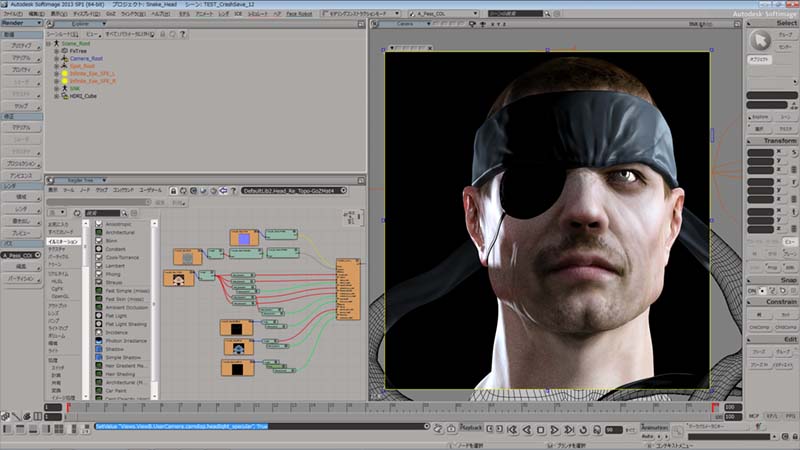Play the animation forward
Image resolution: width=800 pixels, height=450 pixels.
[555, 430]
